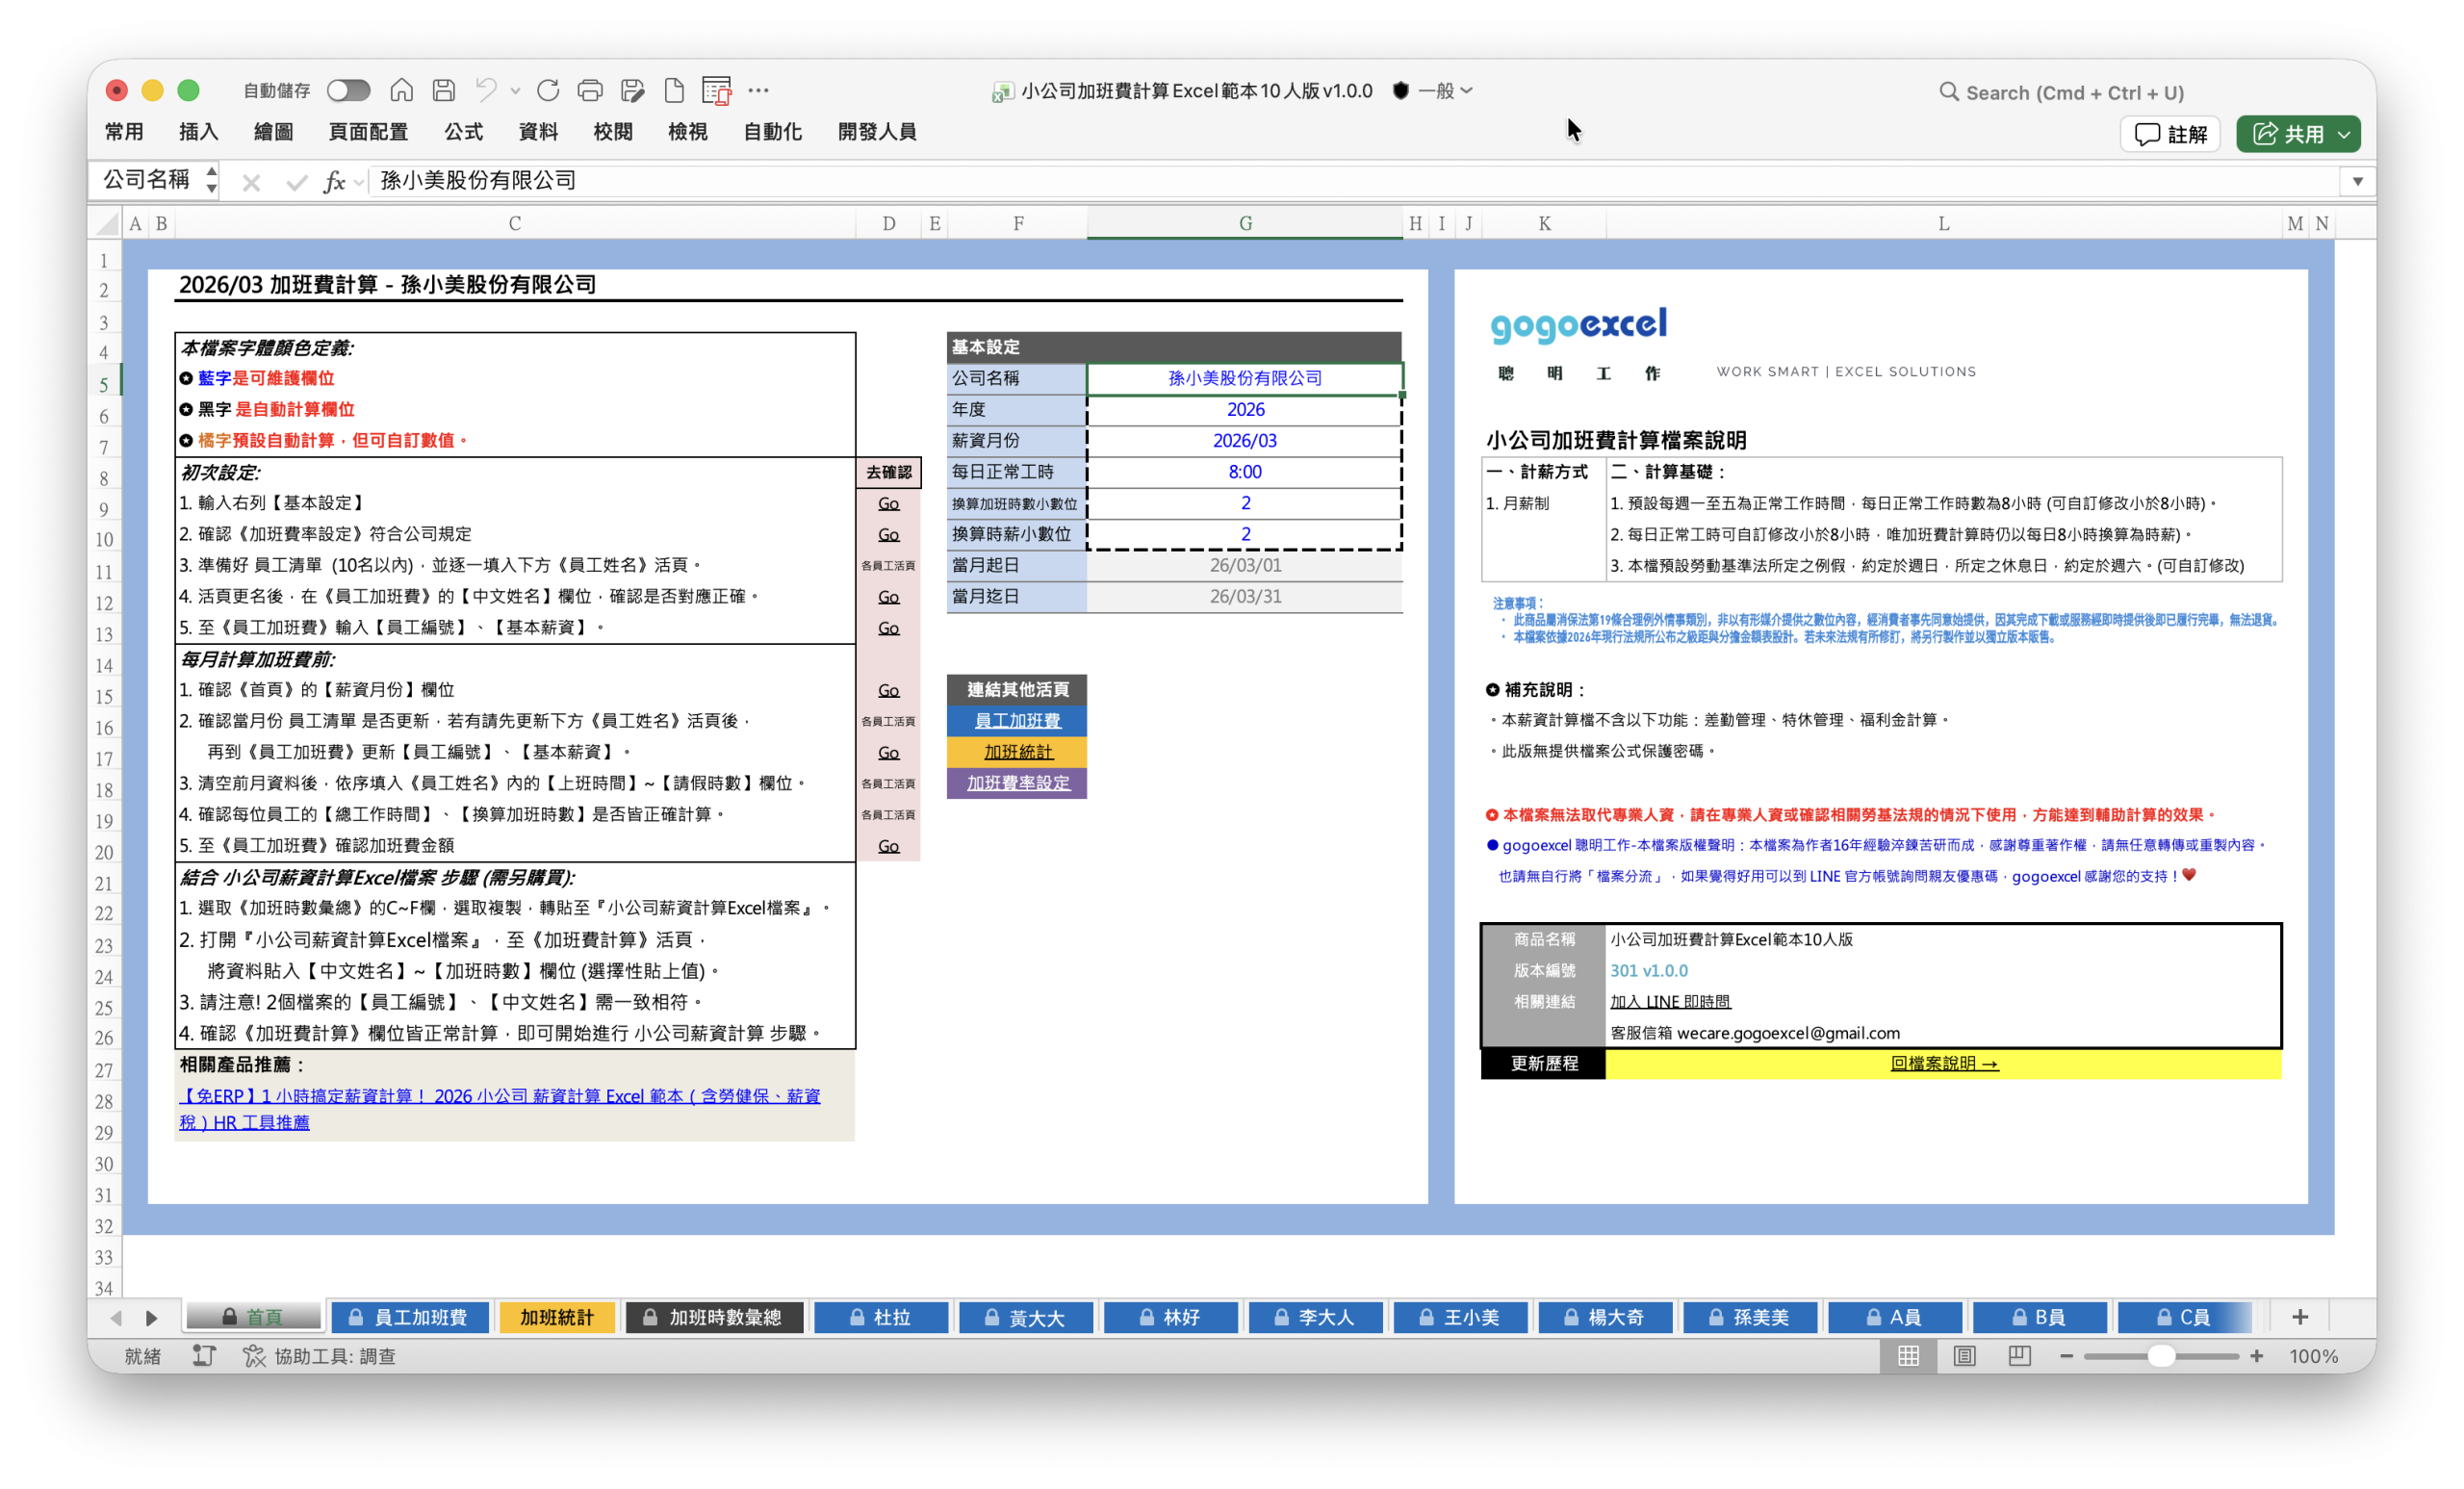Click the Print icon in the toolbar

[590, 91]
